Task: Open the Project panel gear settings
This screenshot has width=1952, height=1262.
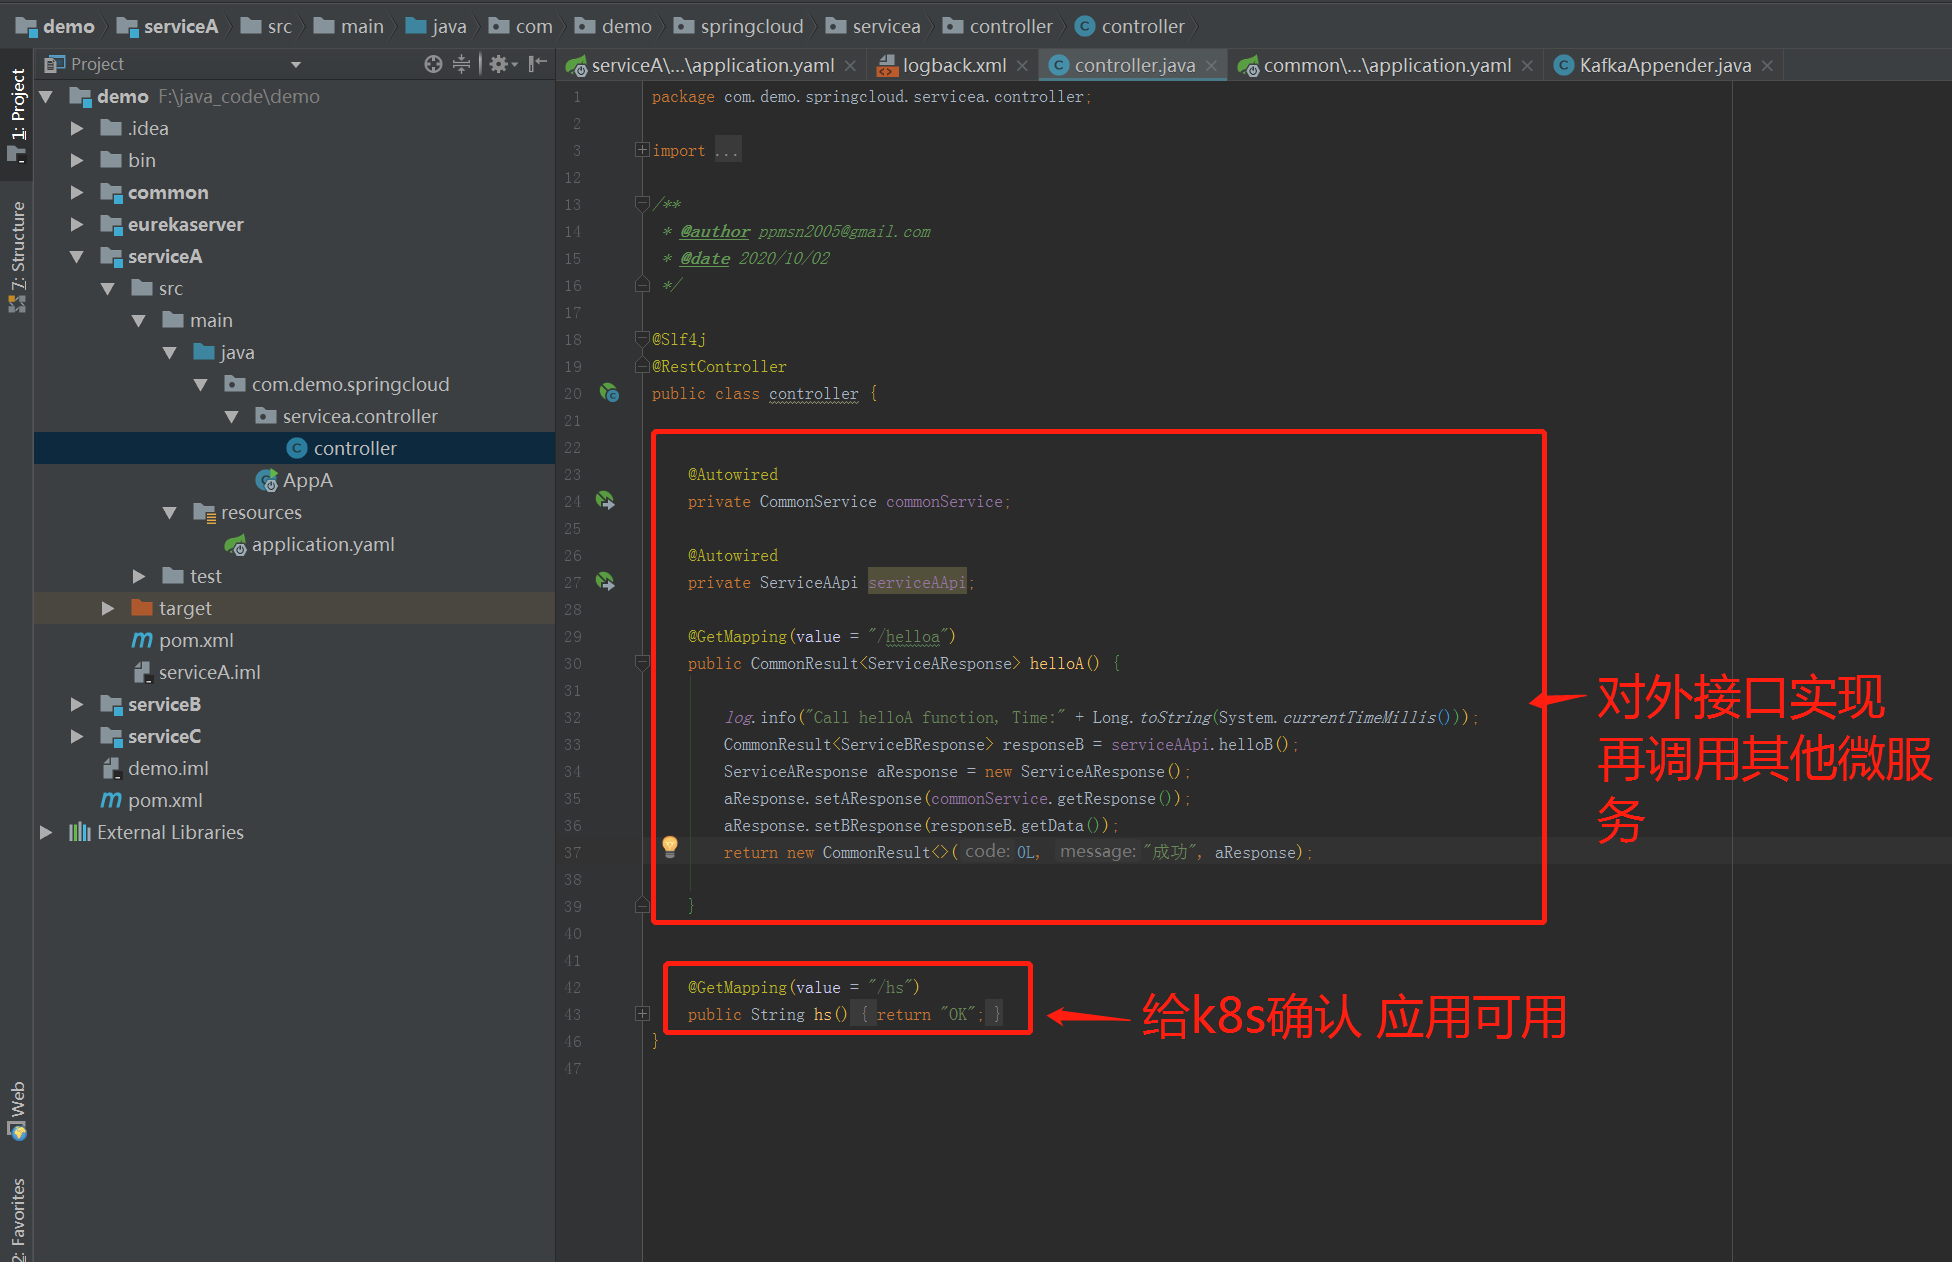Action: 500,64
